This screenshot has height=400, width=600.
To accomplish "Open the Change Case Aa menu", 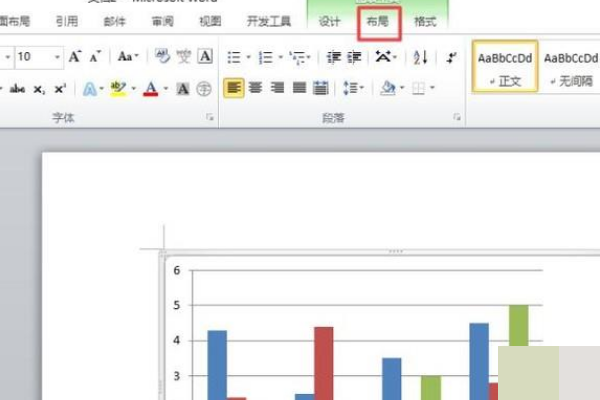I will 128,57.
